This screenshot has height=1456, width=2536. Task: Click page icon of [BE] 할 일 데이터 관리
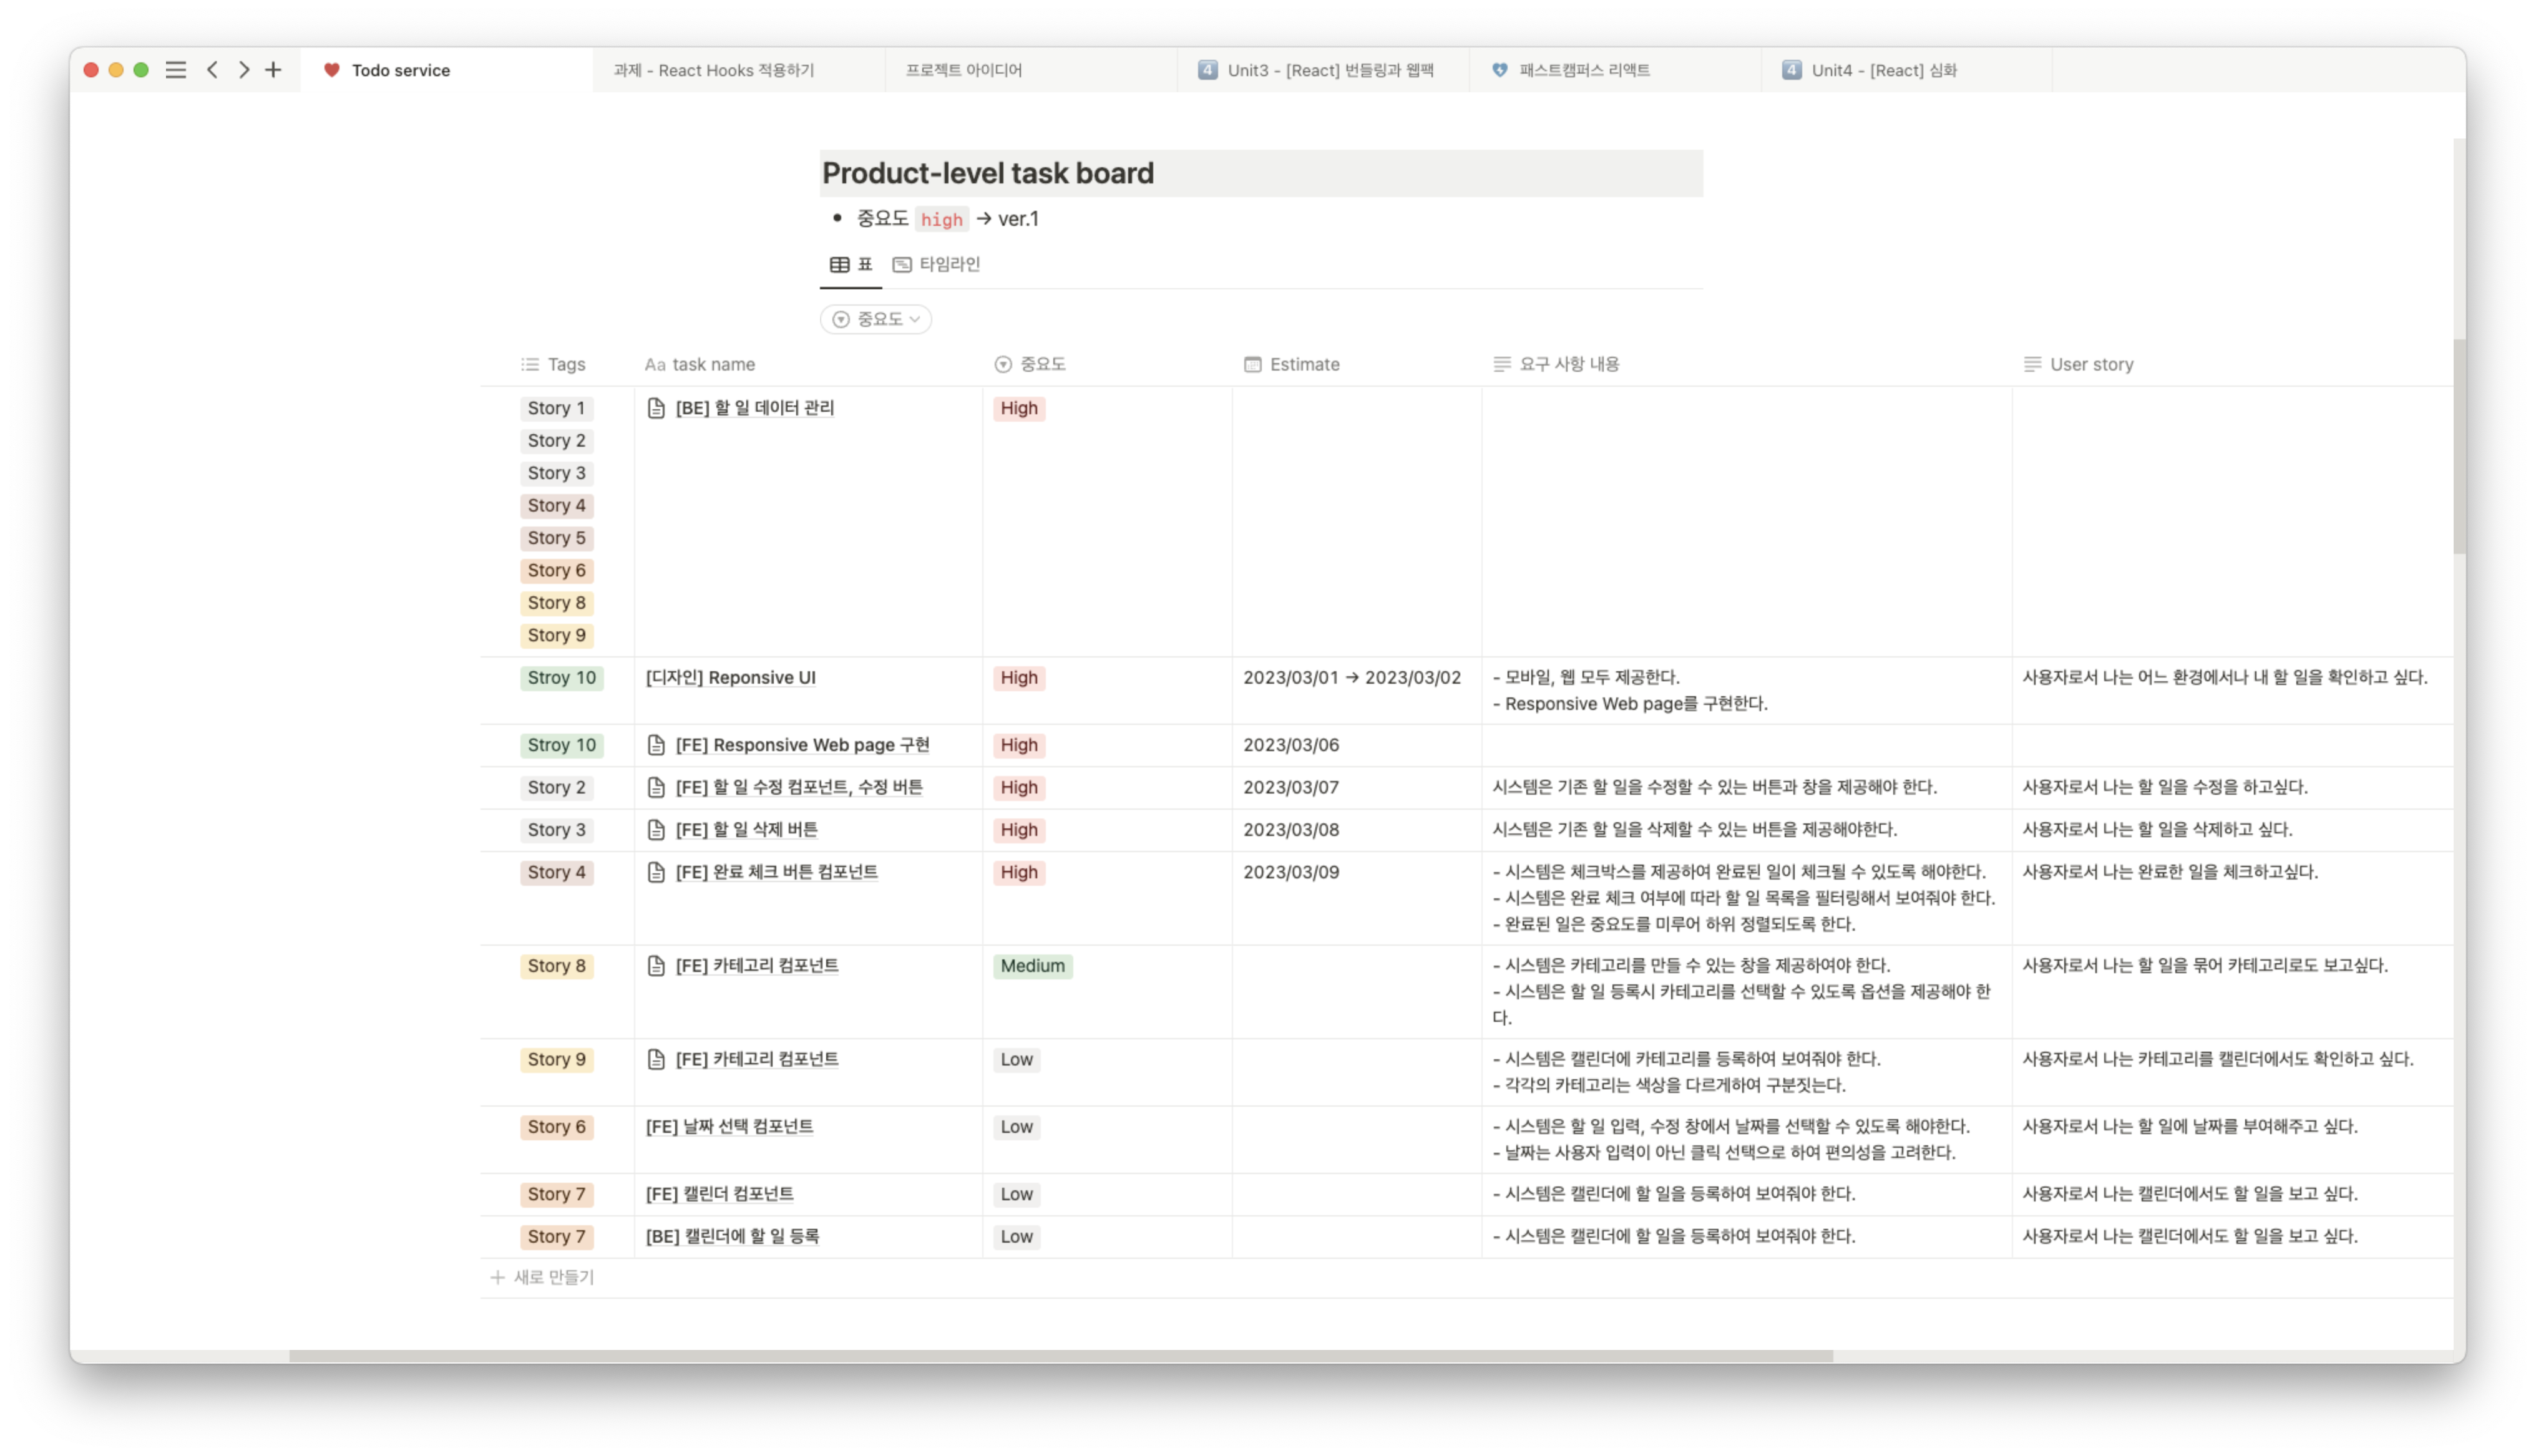pos(656,408)
